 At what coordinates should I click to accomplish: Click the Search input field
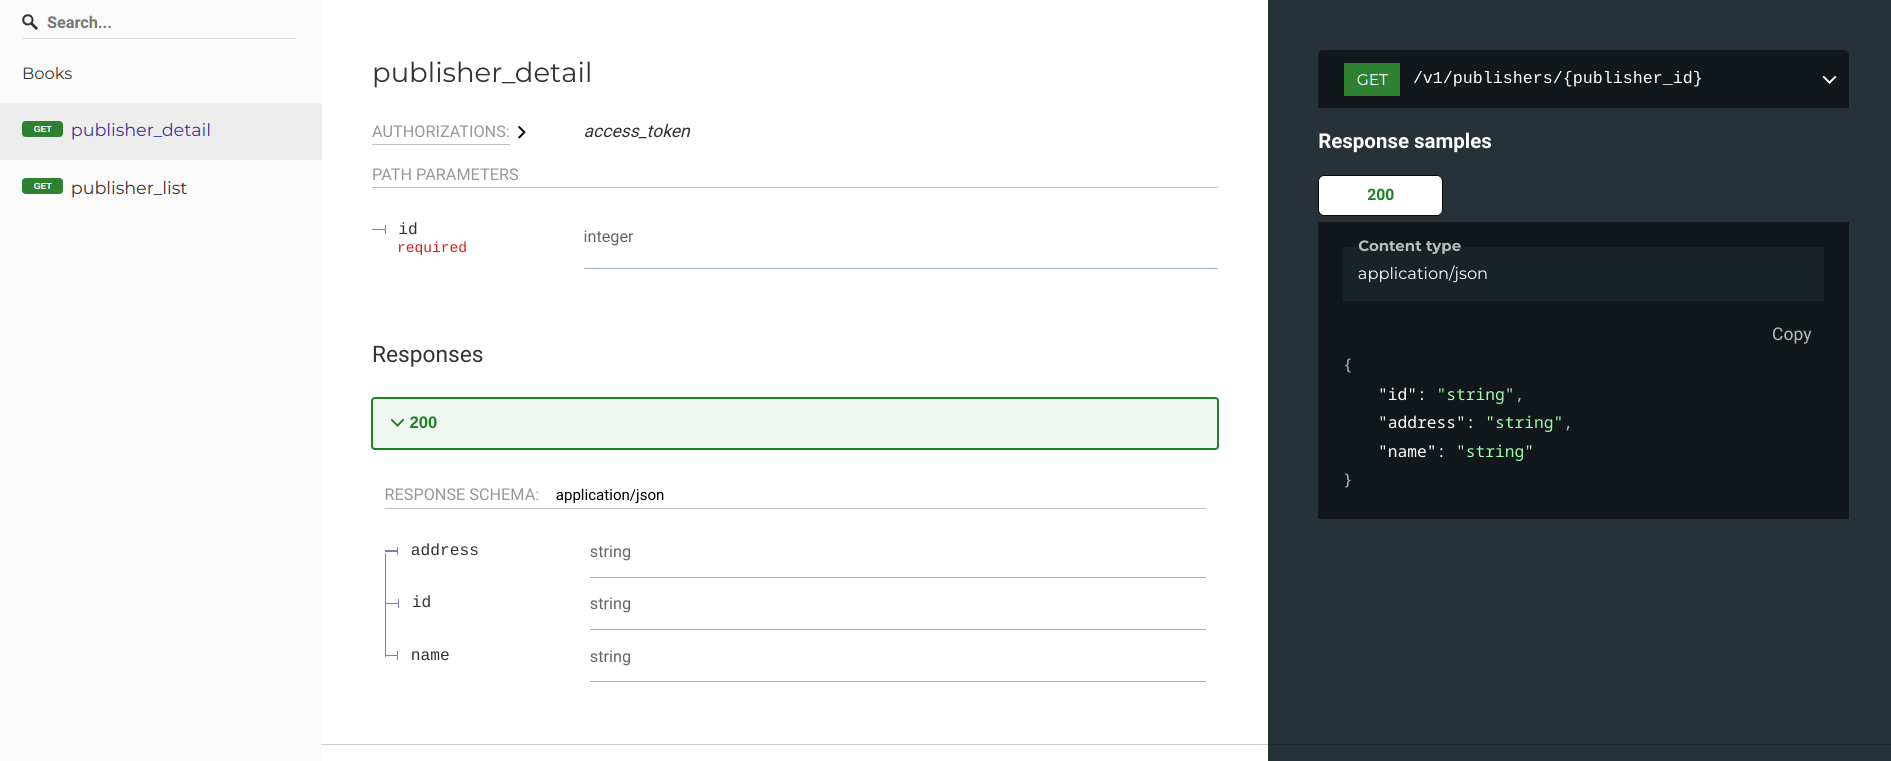click(x=160, y=21)
